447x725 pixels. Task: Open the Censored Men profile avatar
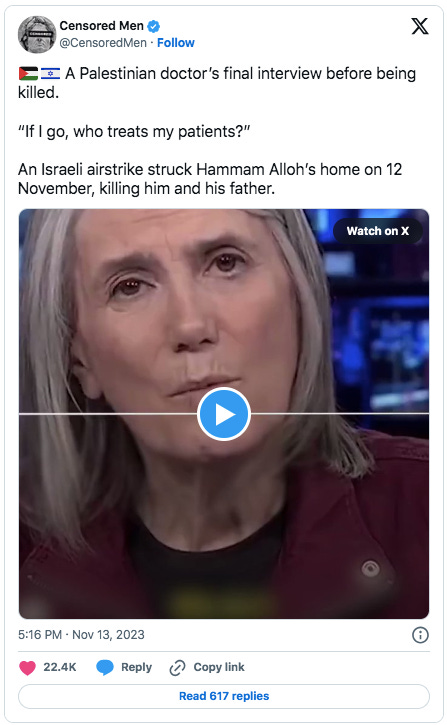click(x=37, y=34)
